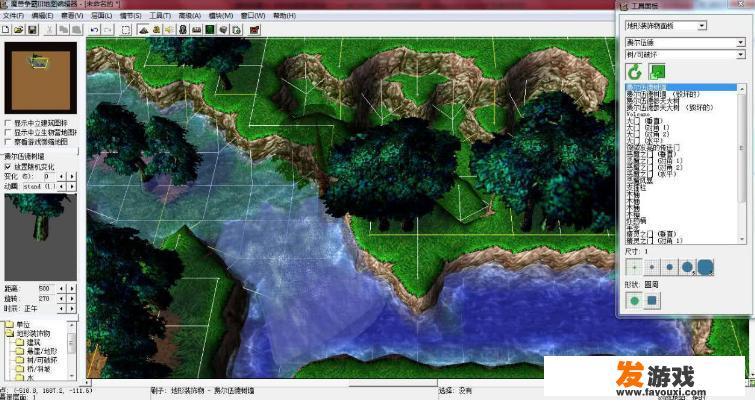Image resolution: width=755 pixels, height=406 pixels.
Task: Open 树/可破坏 category dropdown
Action: (x=741, y=55)
